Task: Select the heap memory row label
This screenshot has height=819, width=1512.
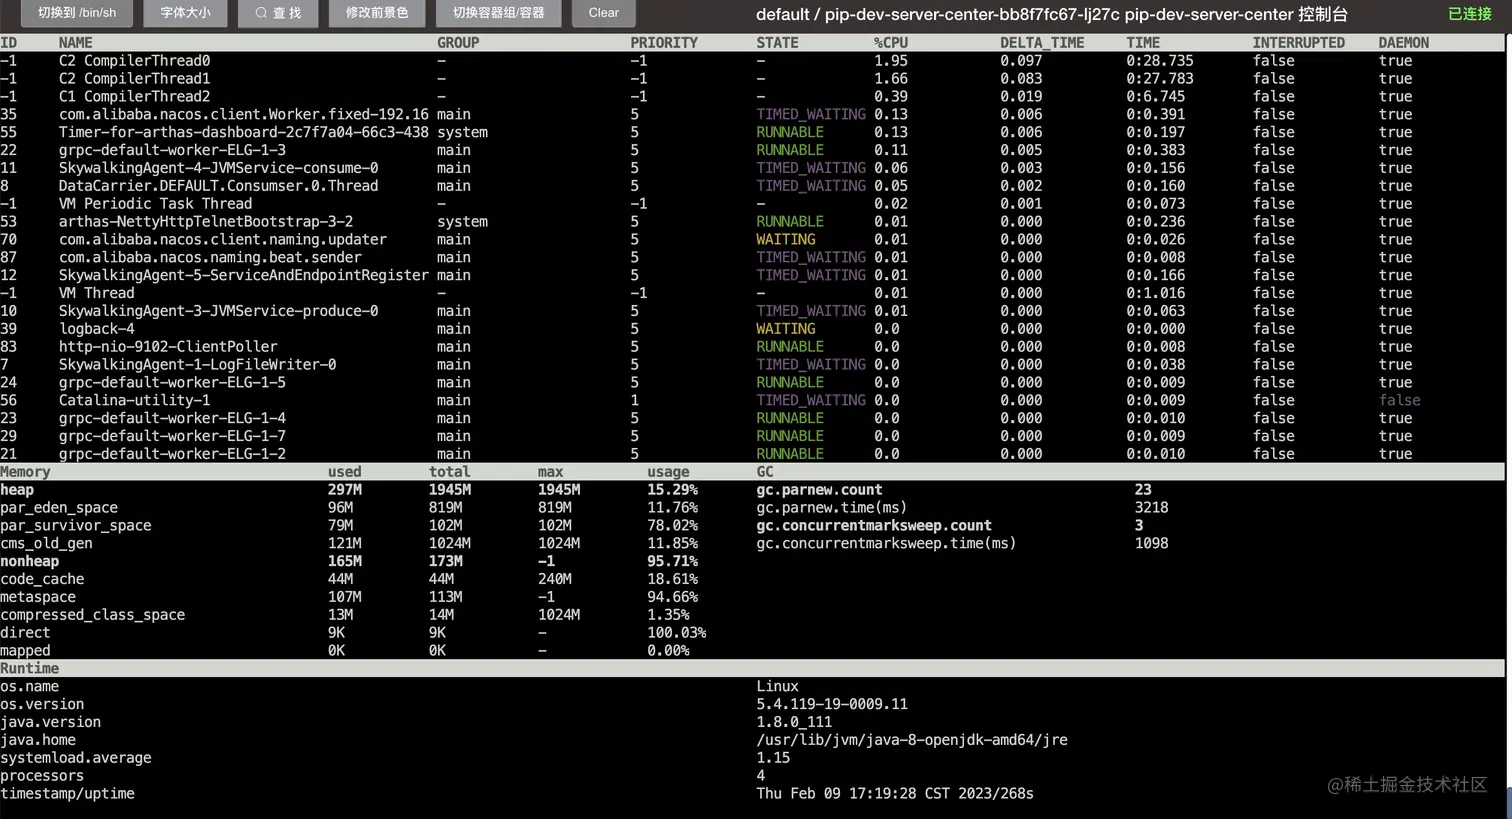Action: (17, 490)
